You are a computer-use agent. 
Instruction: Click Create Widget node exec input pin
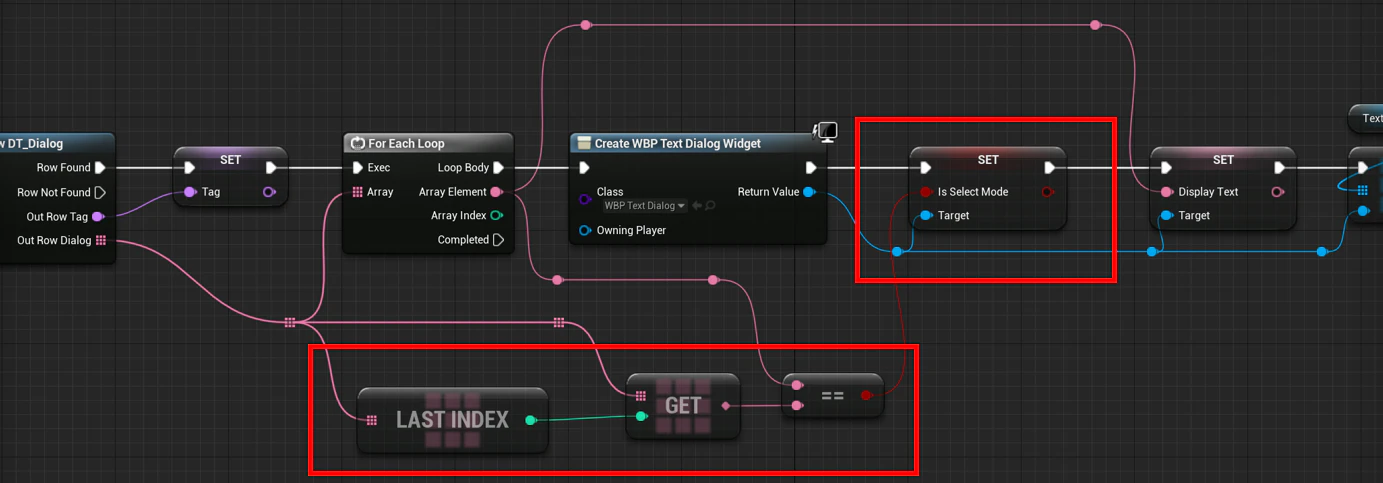coord(585,168)
